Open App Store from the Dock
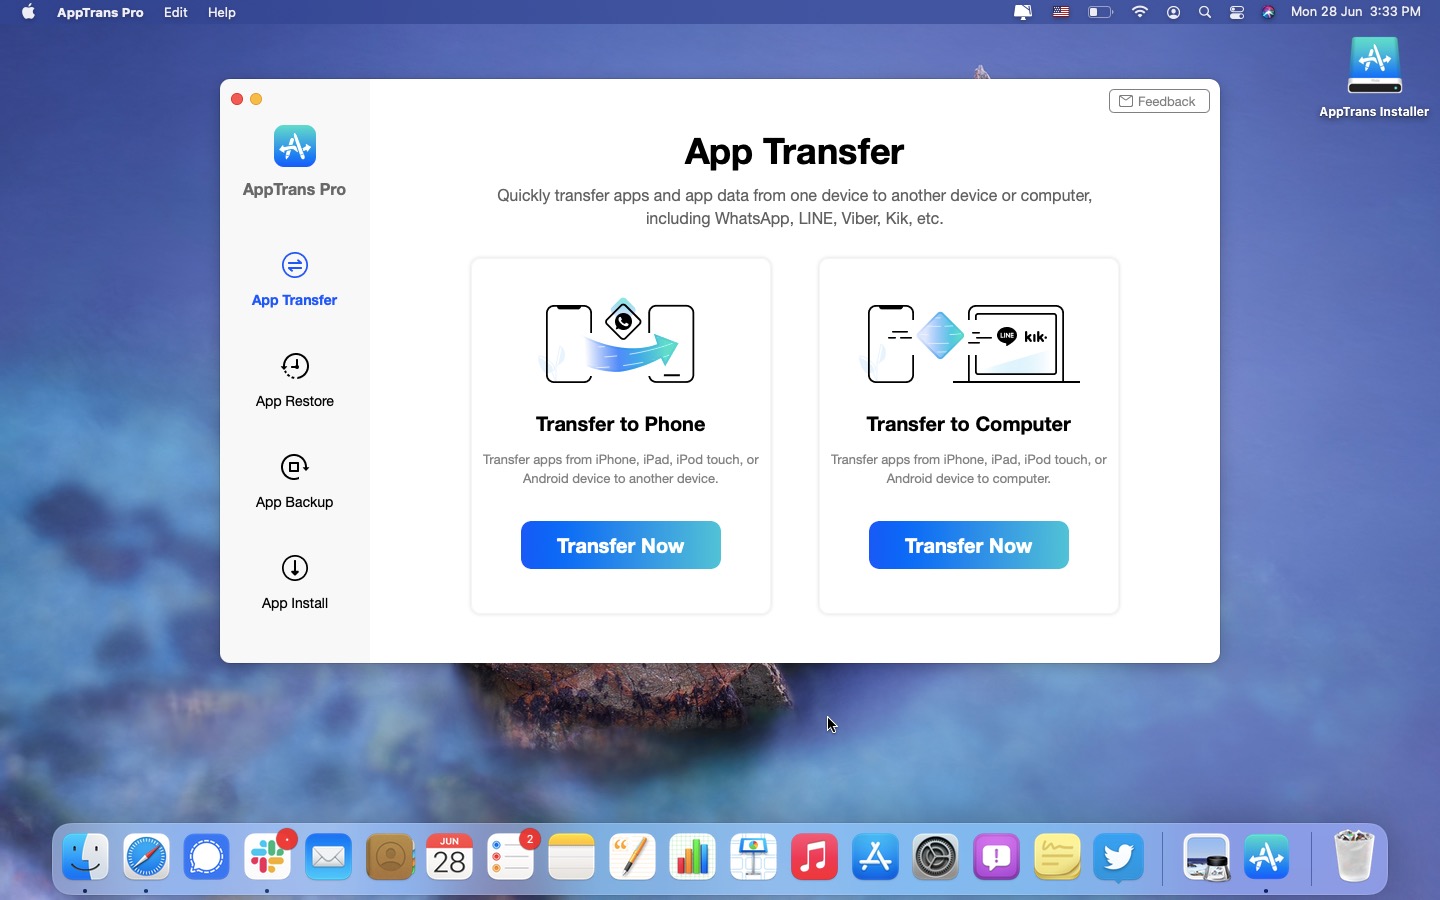Viewport: 1440px width, 900px height. [x=876, y=858]
